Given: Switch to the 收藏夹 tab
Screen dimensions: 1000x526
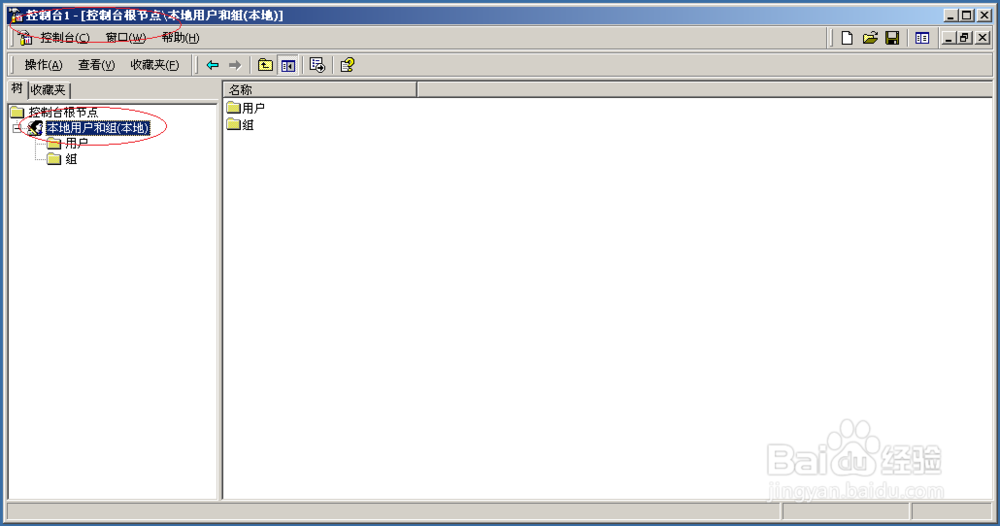Looking at the screenshot, I should pos(48,90).
